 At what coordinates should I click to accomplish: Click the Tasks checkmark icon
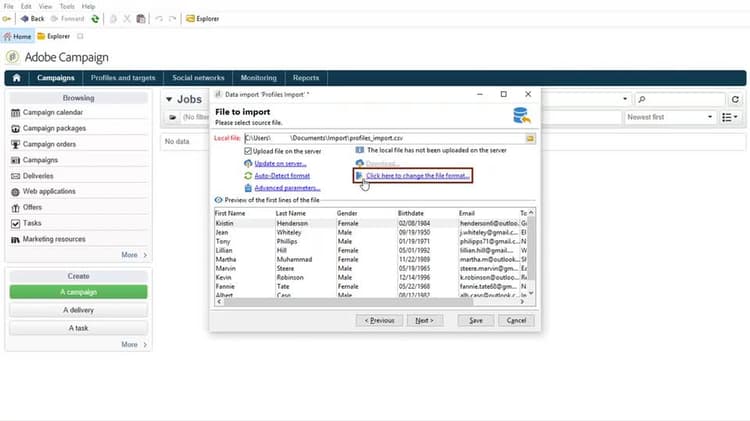click(x=15, y=223)
